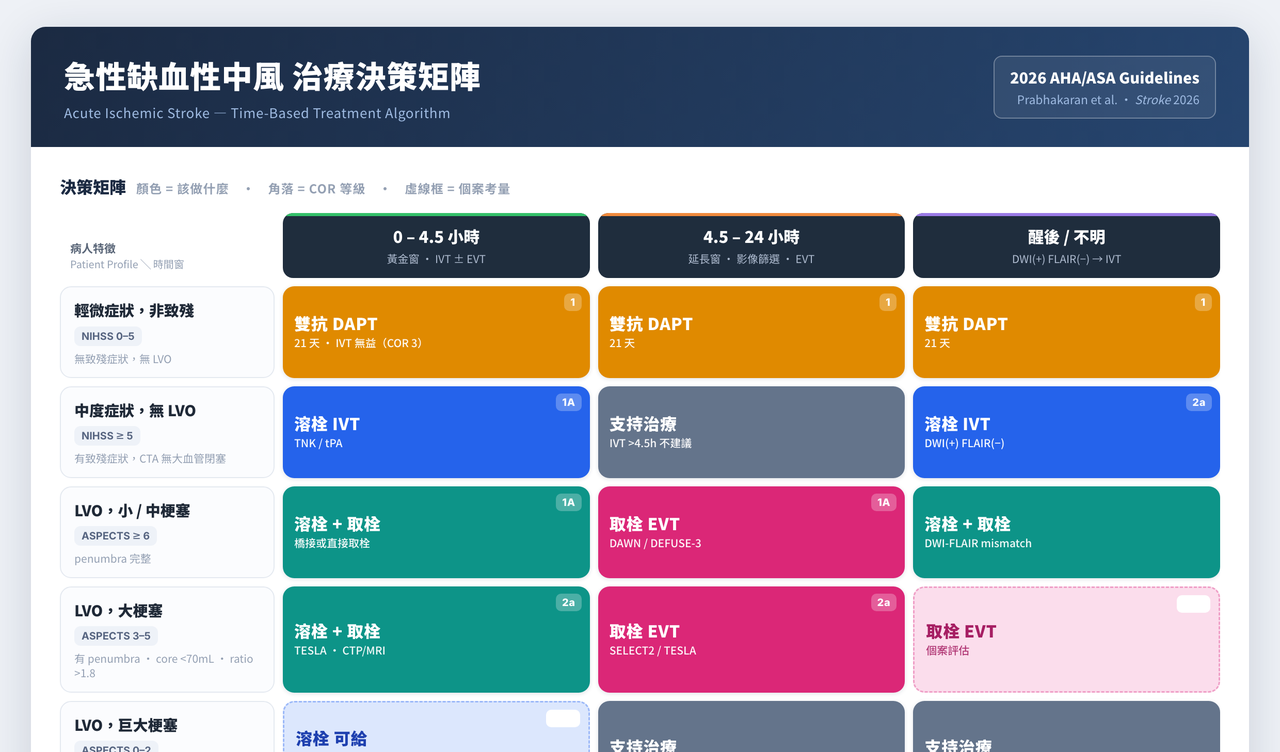Open the dashed 取栓 EVT 個案評估 card
This screenshot has height=752, width=1280.
click(1066, 640)
